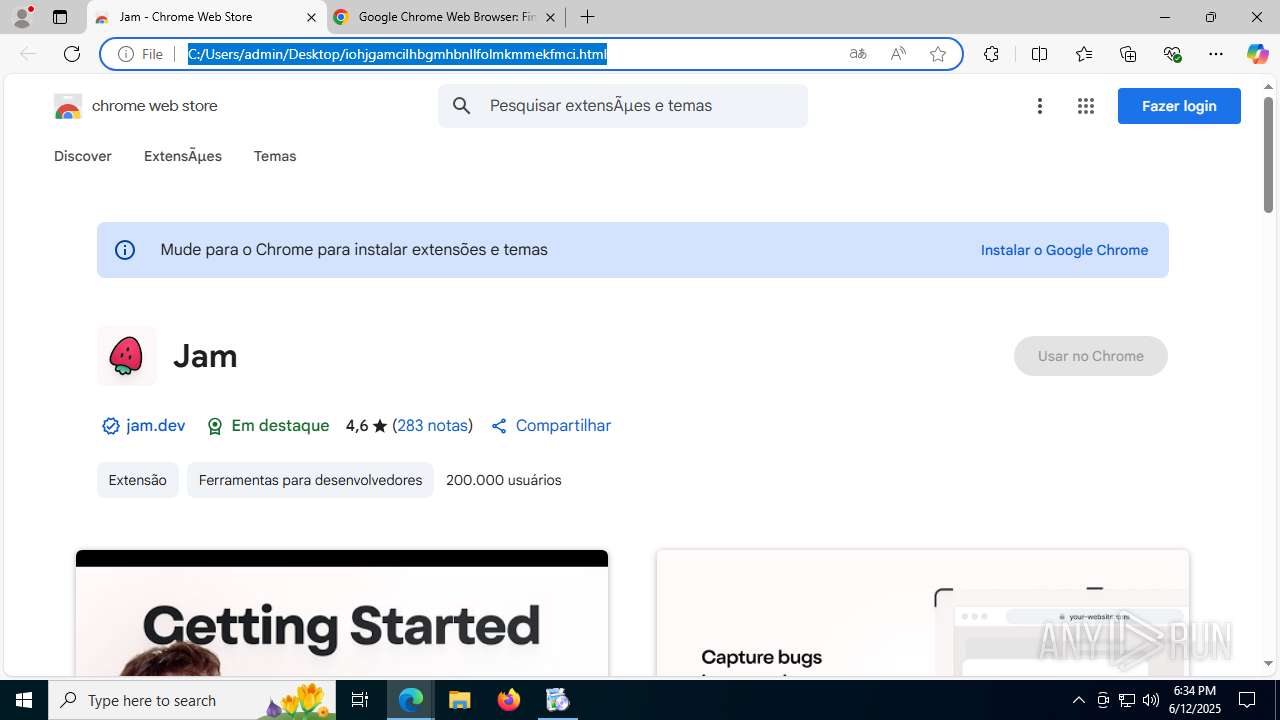Click the Fazer login button
Screen dimensions: 1280x720
[1179, 106]
